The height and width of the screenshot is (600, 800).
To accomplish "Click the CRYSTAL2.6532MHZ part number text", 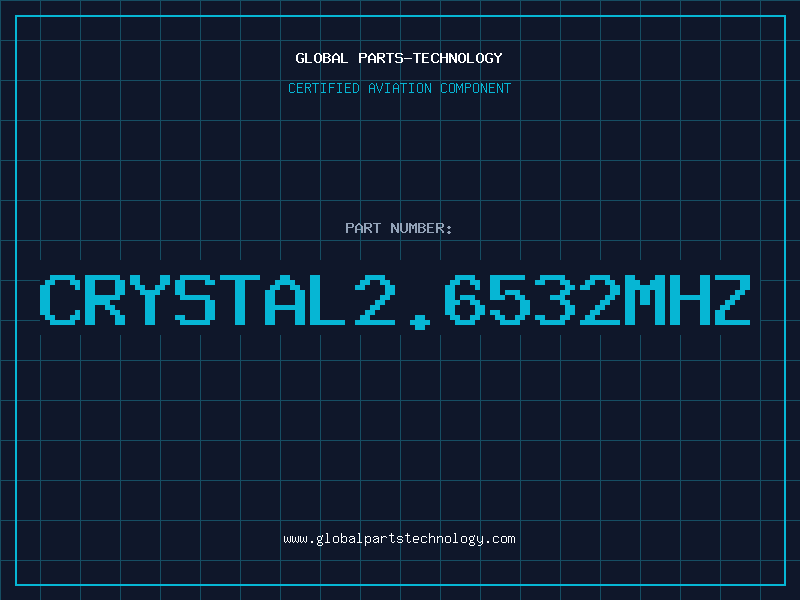I will tap(395, 301).
